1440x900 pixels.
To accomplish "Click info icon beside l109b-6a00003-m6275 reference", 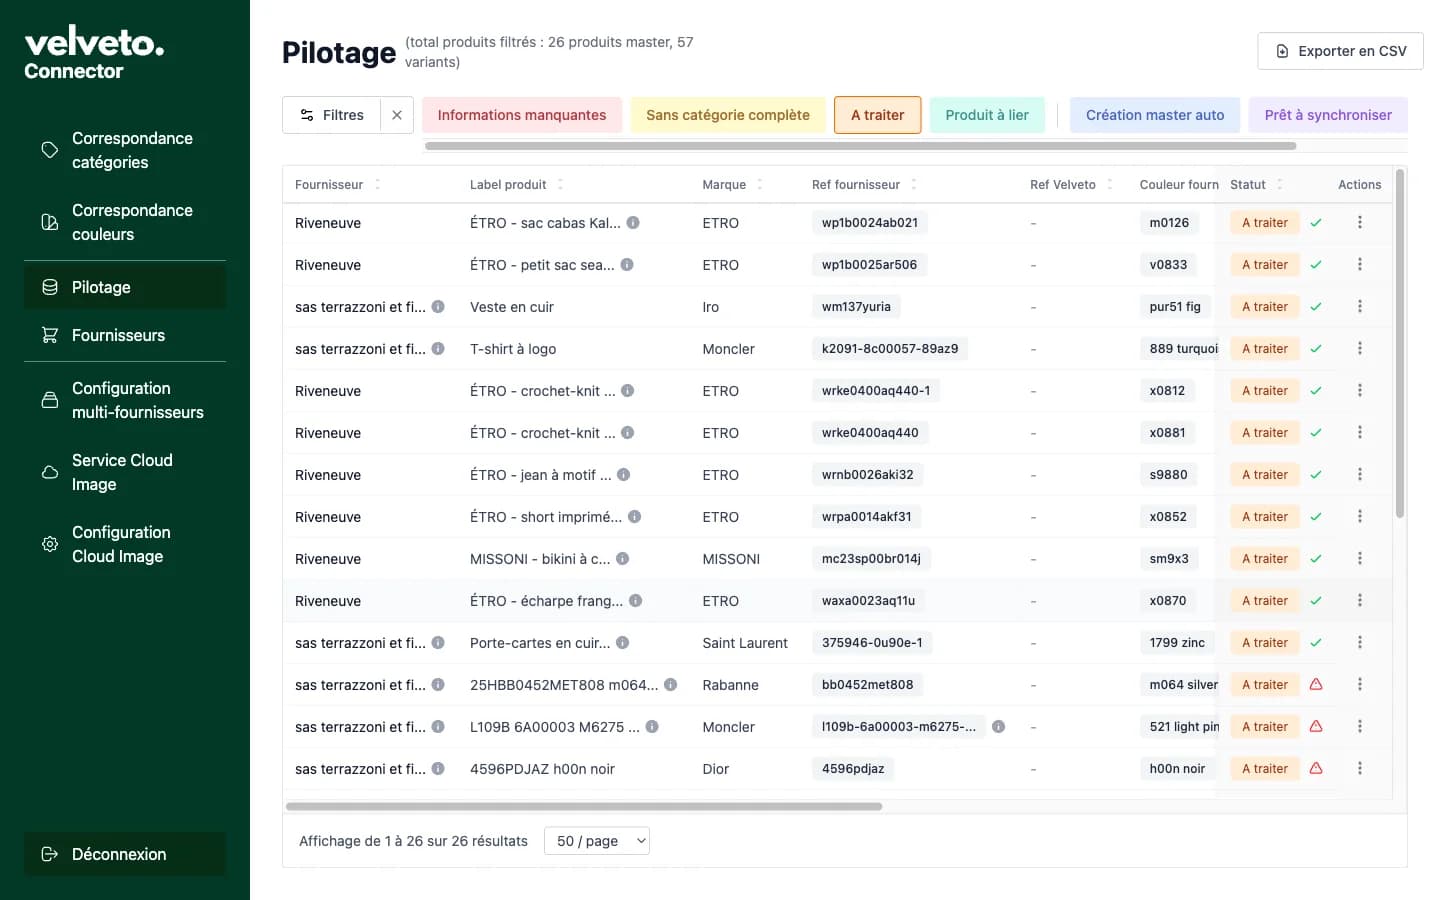I will (998, 726).
